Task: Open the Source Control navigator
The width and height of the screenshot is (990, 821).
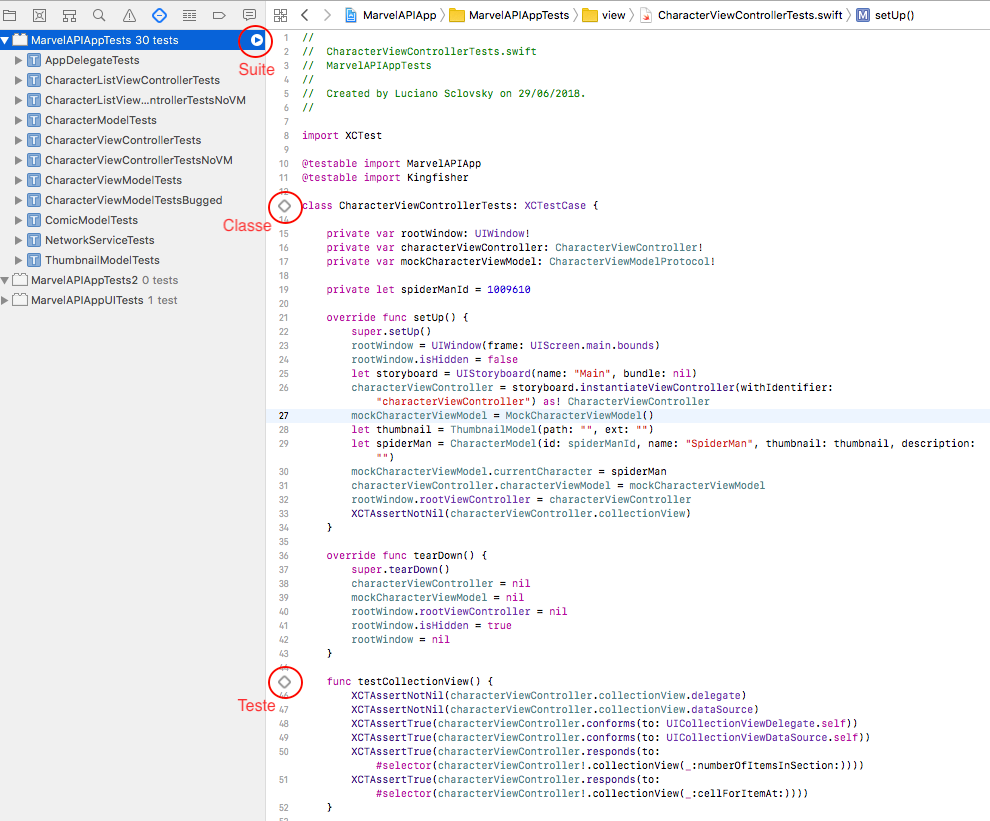Action: 39,15
